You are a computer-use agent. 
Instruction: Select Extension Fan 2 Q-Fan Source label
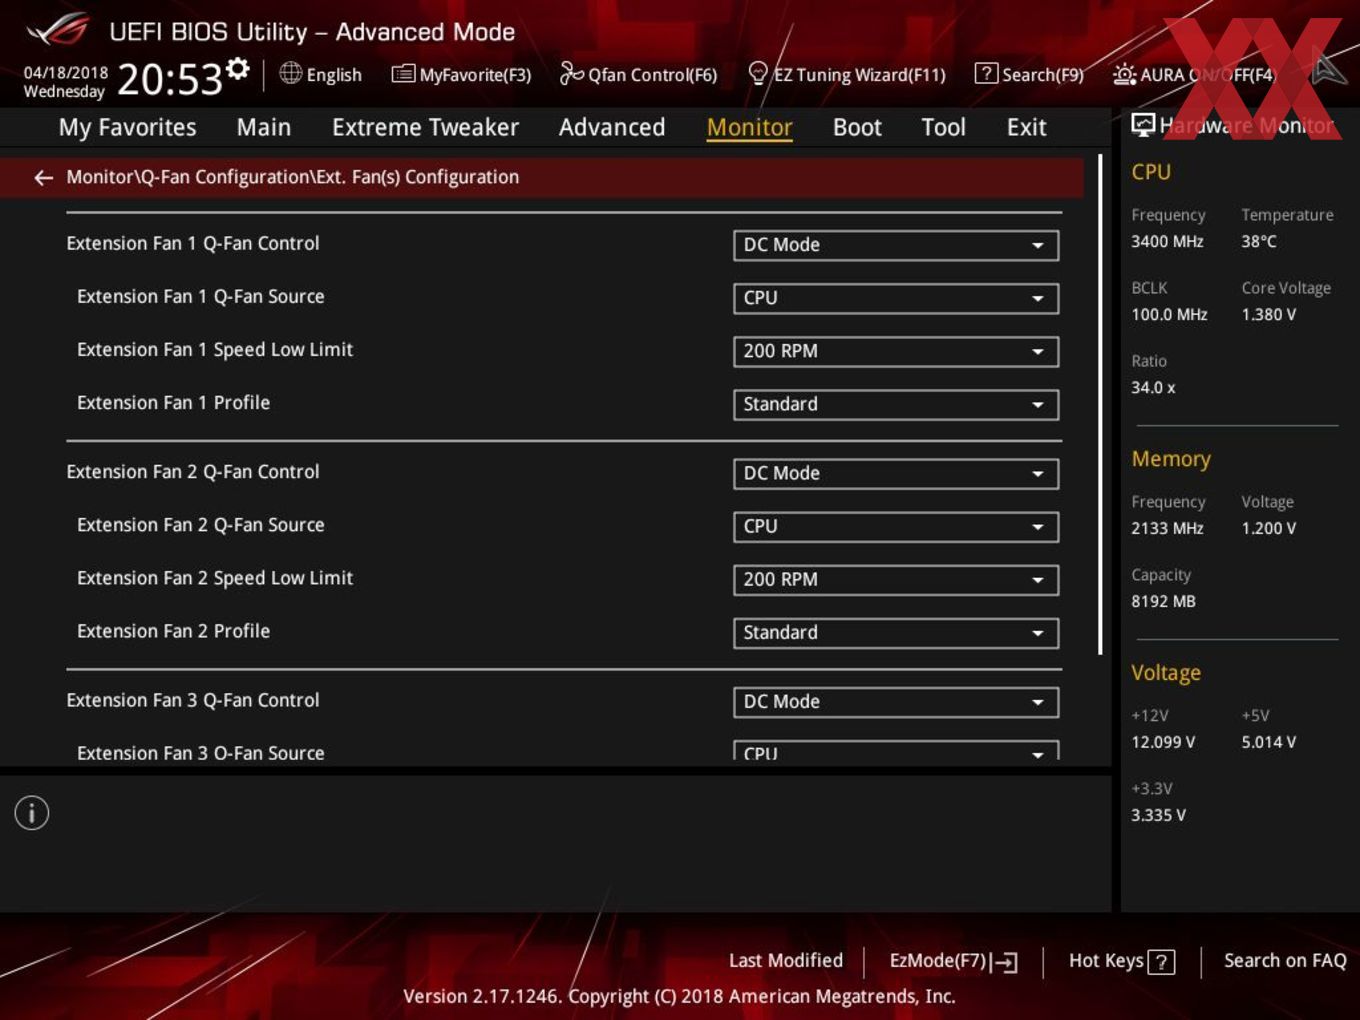[x=201, y=525]
